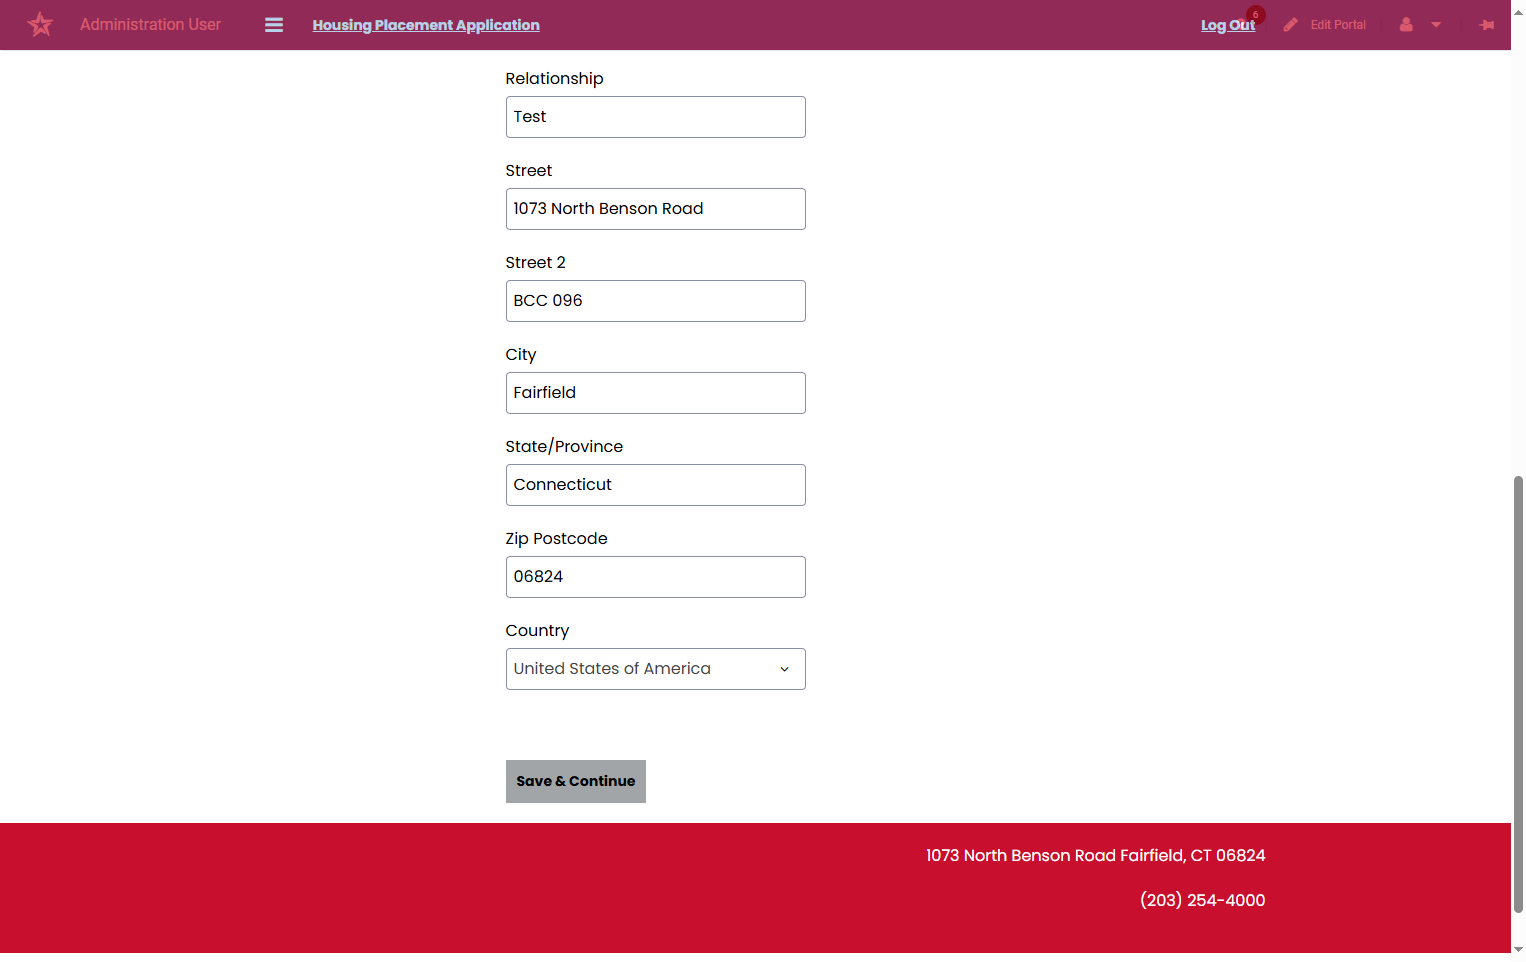Click the Edit Portal pencil icon
Image resolution: width=1526 pixels, height=962 pixels.
tap(1291, 25)
